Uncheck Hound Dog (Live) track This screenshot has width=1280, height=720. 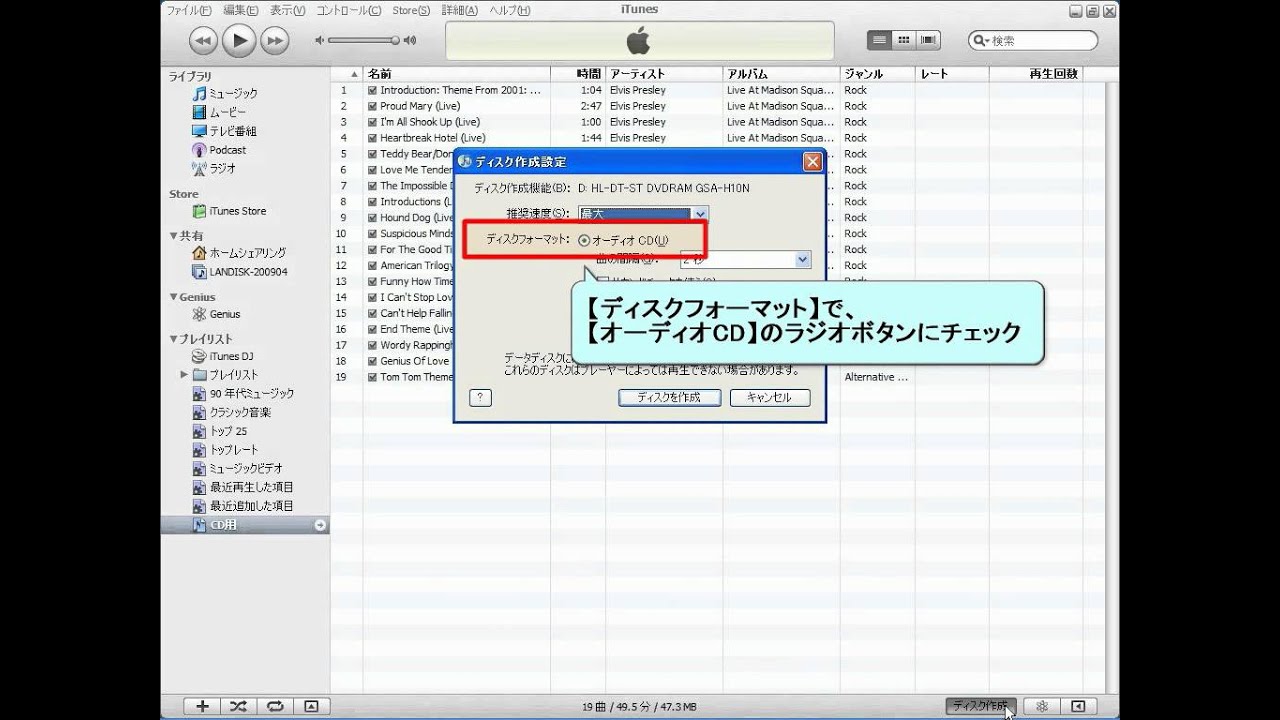(x=372, y=218)
